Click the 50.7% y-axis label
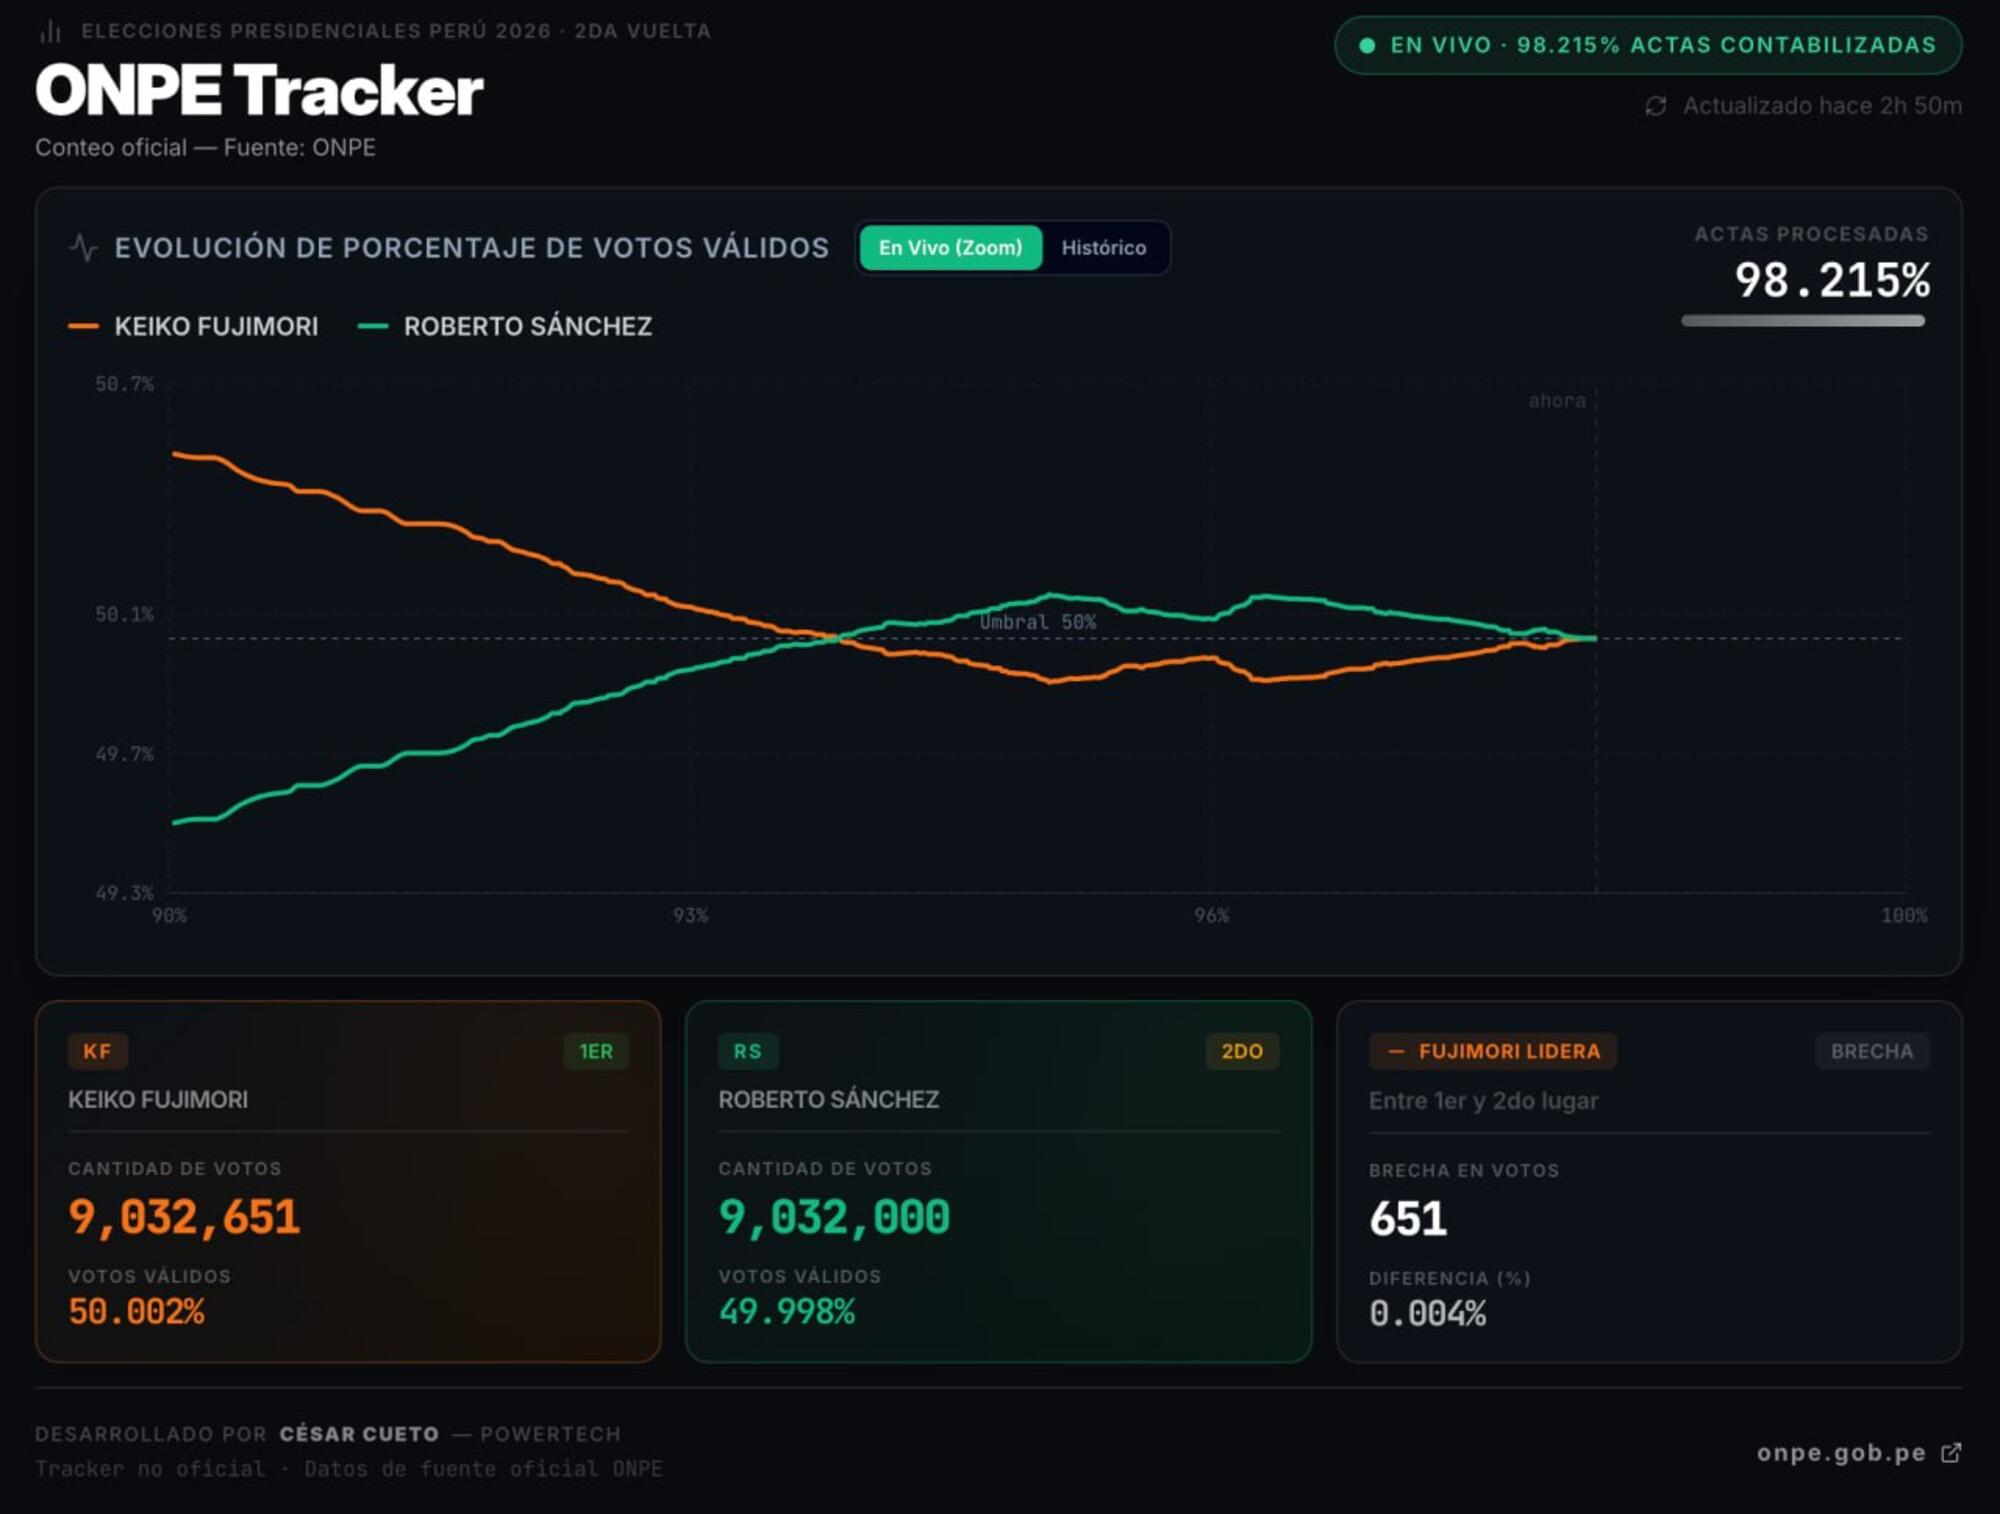The image size is (2000, 1514). coord(124,384)
